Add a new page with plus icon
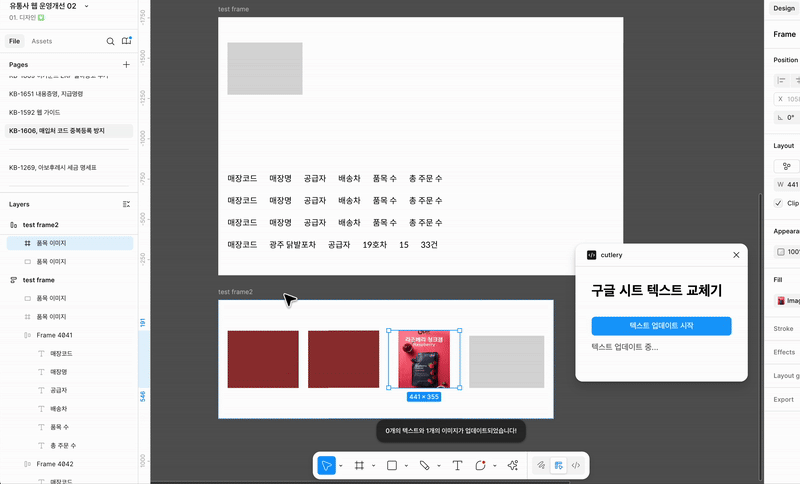This screenshot has width=800, height=484. (126, 64)
